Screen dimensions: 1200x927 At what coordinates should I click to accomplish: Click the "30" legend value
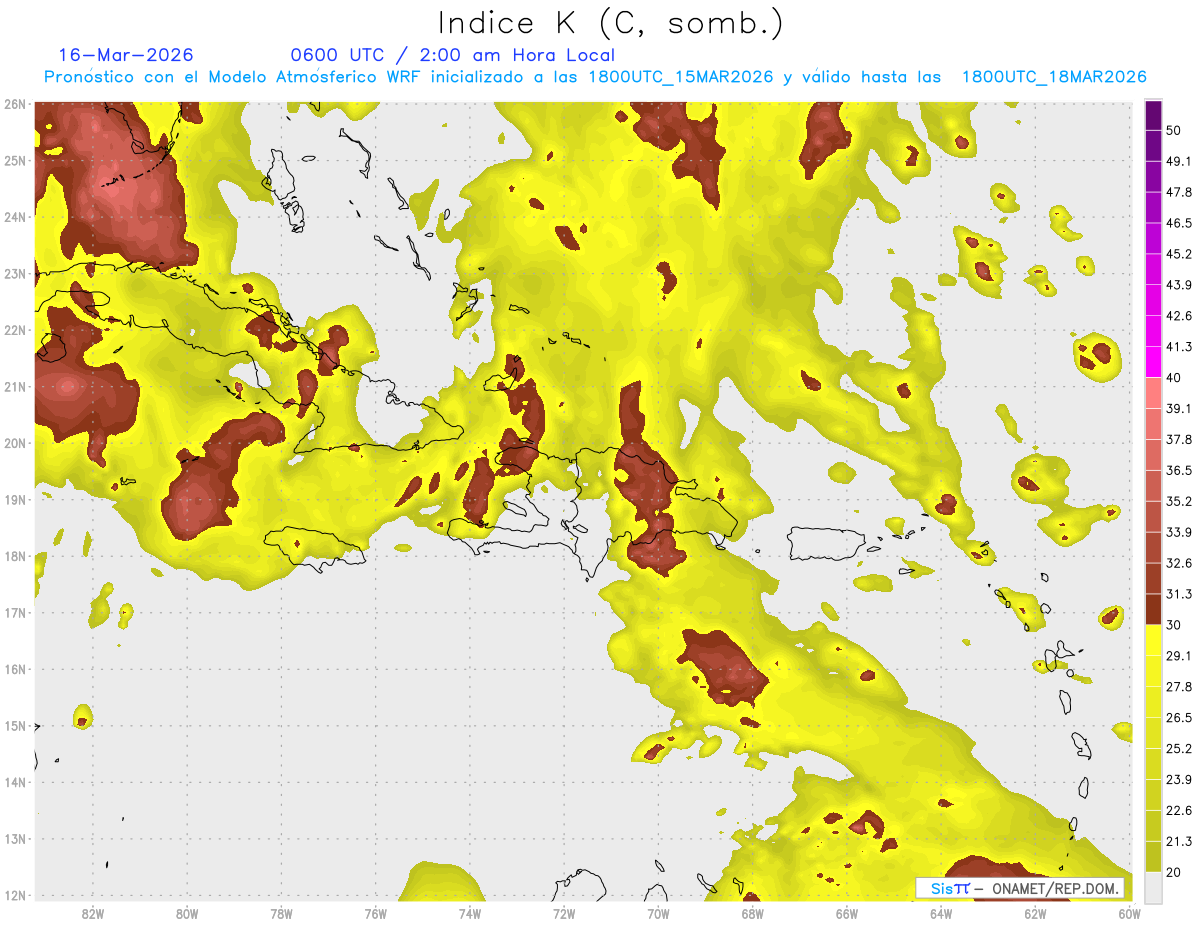1174,625
